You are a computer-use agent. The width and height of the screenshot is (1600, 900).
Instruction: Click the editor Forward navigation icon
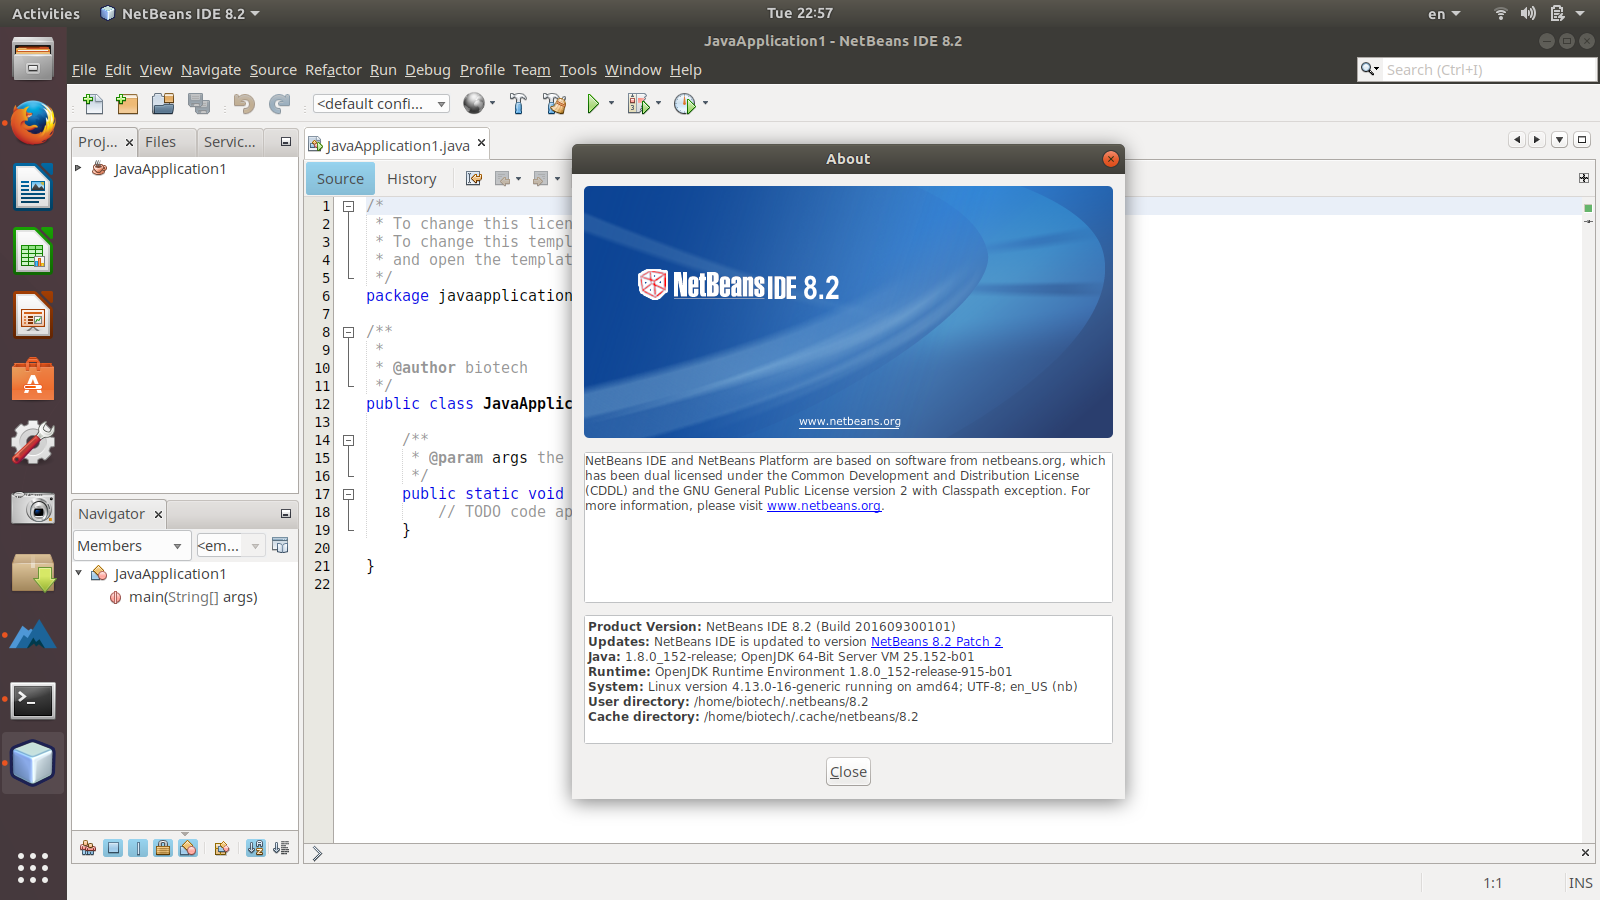(540, 178)
